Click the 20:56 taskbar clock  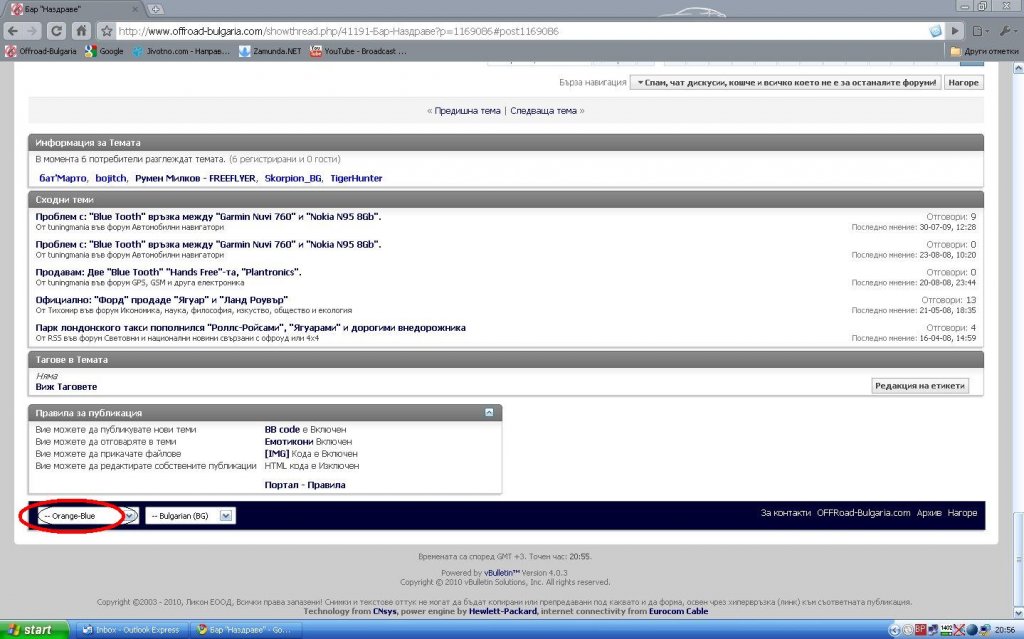click(x=1004, y=630)
